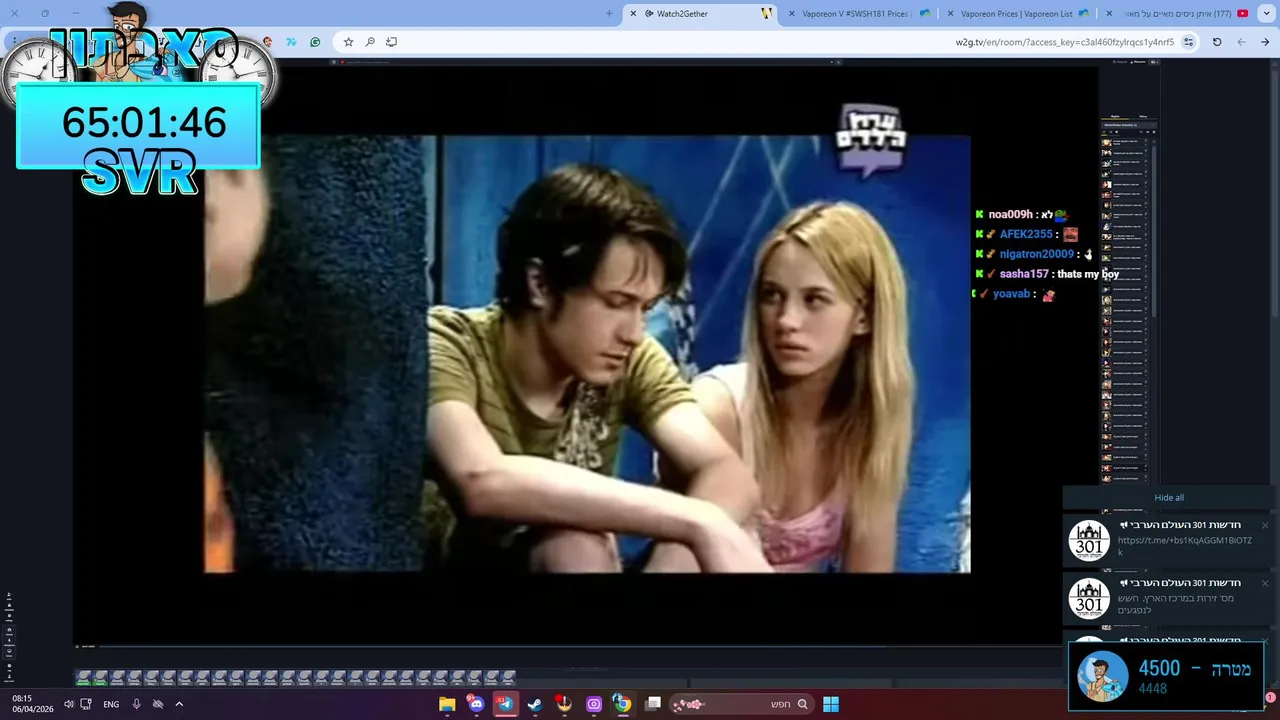Click the green Grammarly extension icon
This screenshot has width=1280, height=720.
coord(315,42)
